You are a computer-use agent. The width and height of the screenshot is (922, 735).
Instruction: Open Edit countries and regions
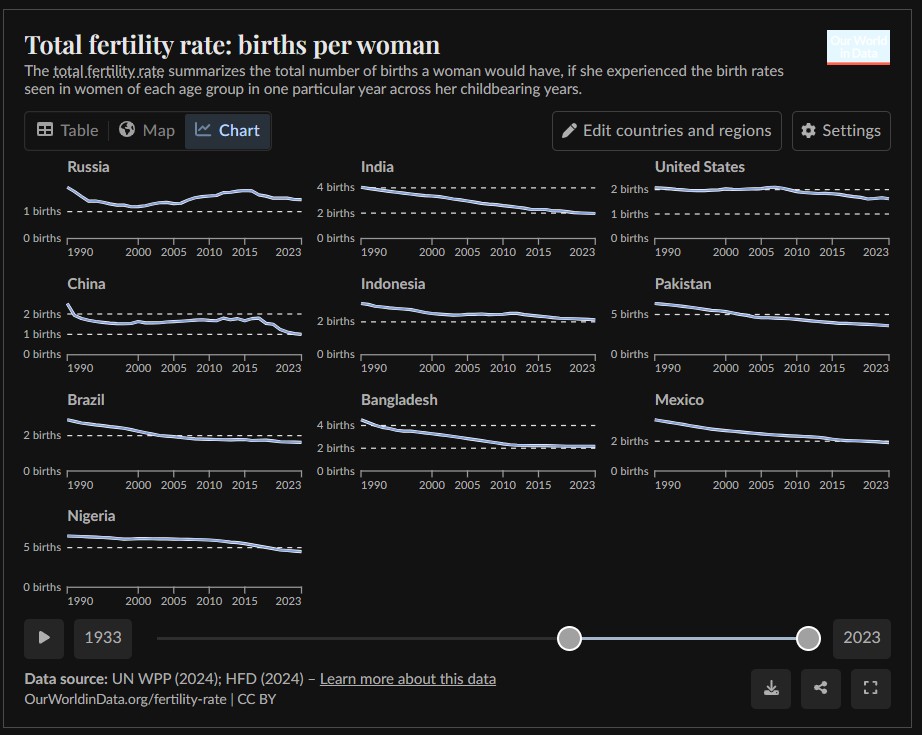point(667,131)
